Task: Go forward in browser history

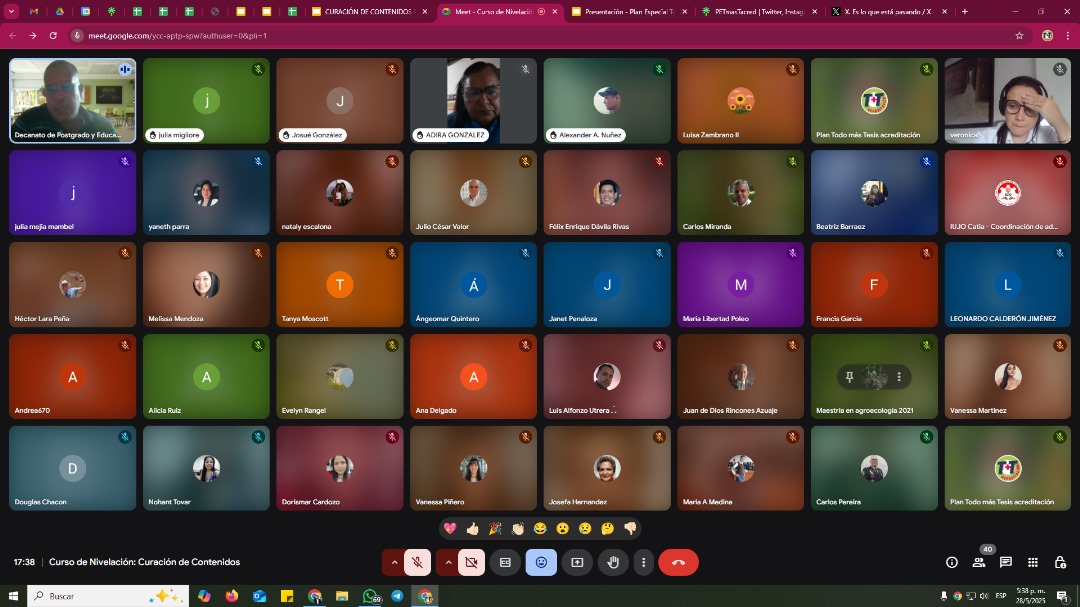Action: [x=32, y=36]
